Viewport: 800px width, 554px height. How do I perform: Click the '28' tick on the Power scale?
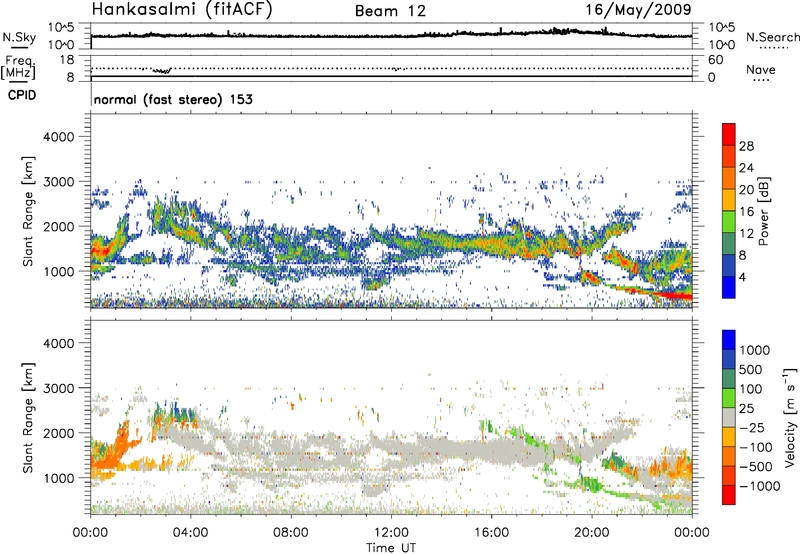click(746, 146)
